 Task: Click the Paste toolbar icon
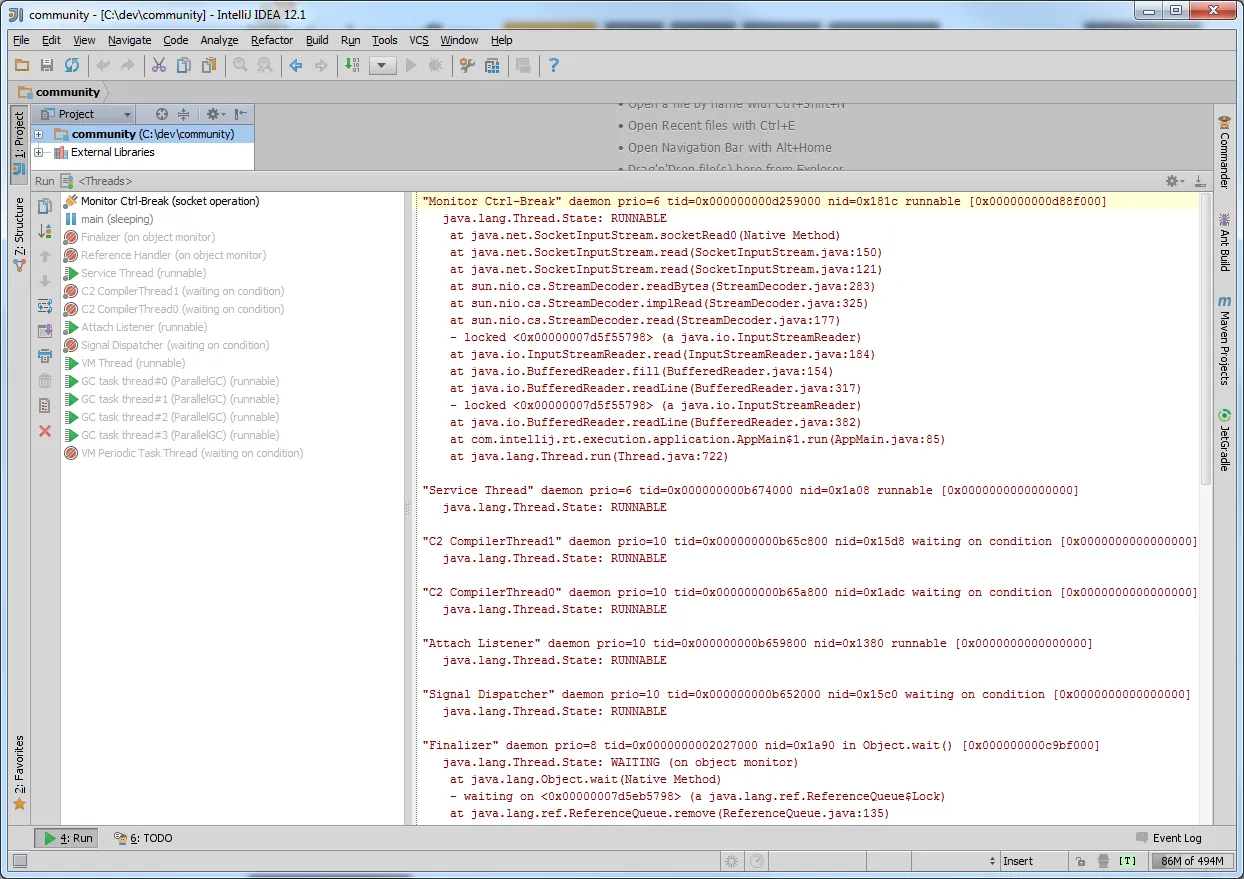(209, 65)
